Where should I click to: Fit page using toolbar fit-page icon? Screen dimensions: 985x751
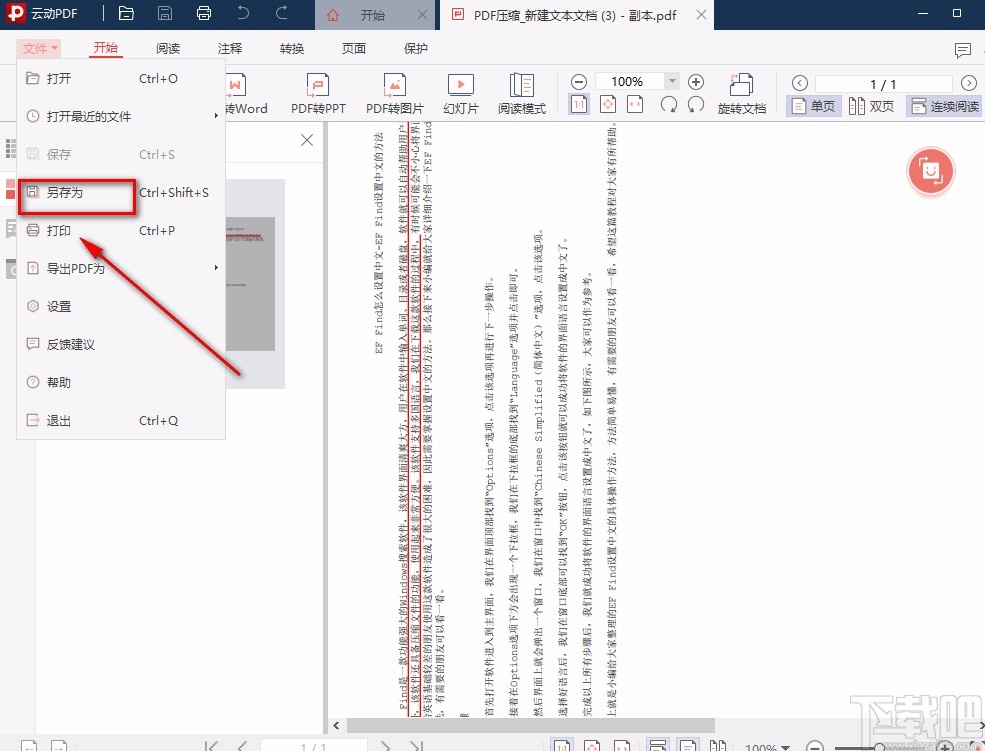click(607, 105)
